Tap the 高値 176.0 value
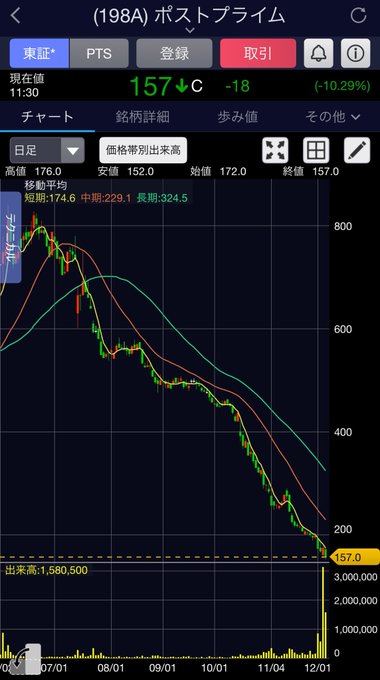This screenshot has height=680, width=380. pyautogui.click(x=33, y=171)
